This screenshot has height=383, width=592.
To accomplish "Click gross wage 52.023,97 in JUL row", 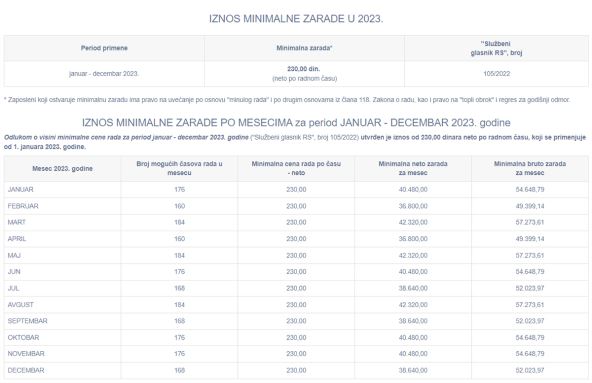I will 530,288.
